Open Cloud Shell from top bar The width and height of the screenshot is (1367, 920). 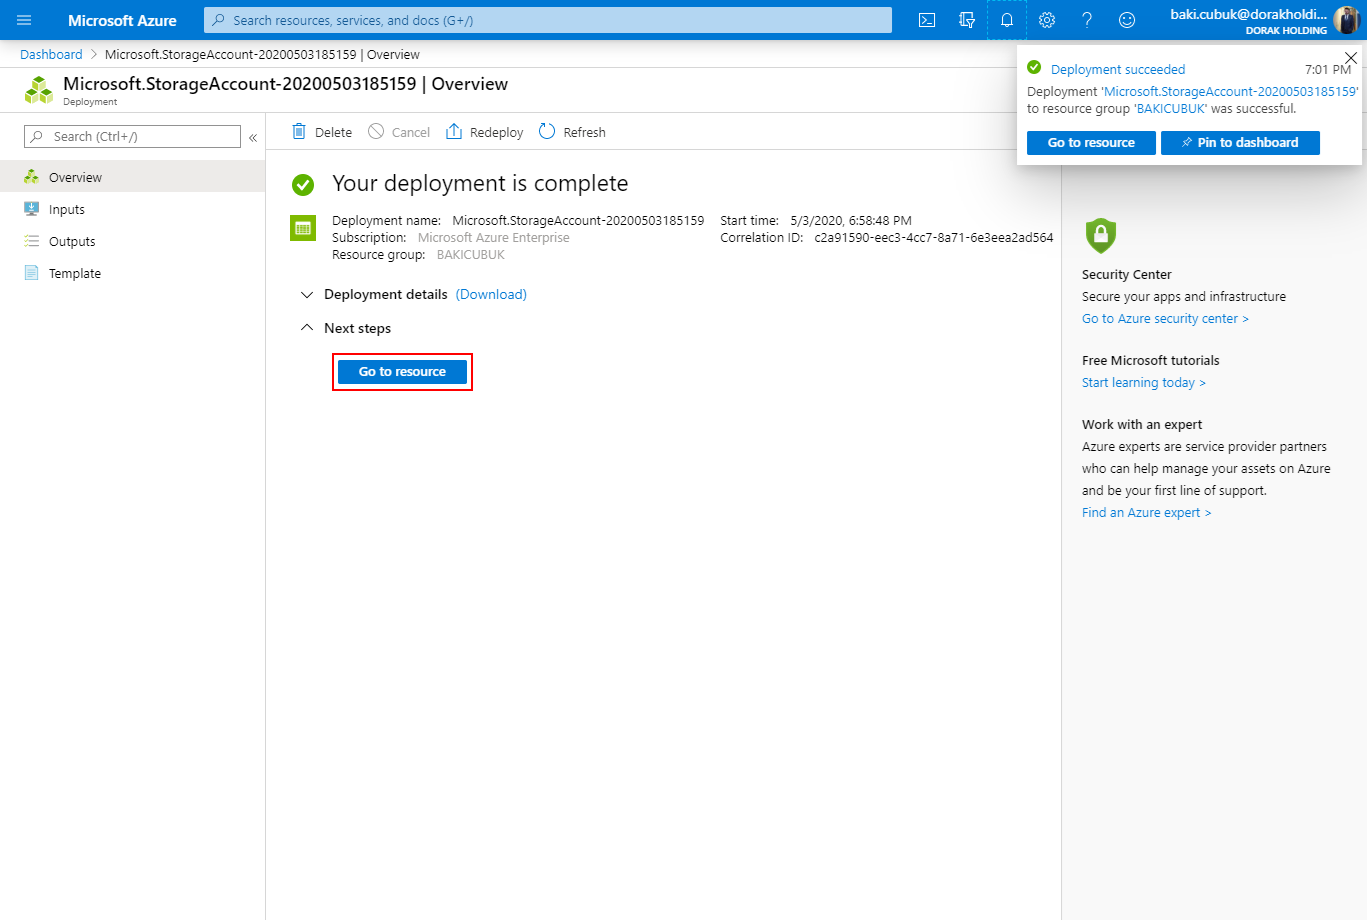pos(927,20)
